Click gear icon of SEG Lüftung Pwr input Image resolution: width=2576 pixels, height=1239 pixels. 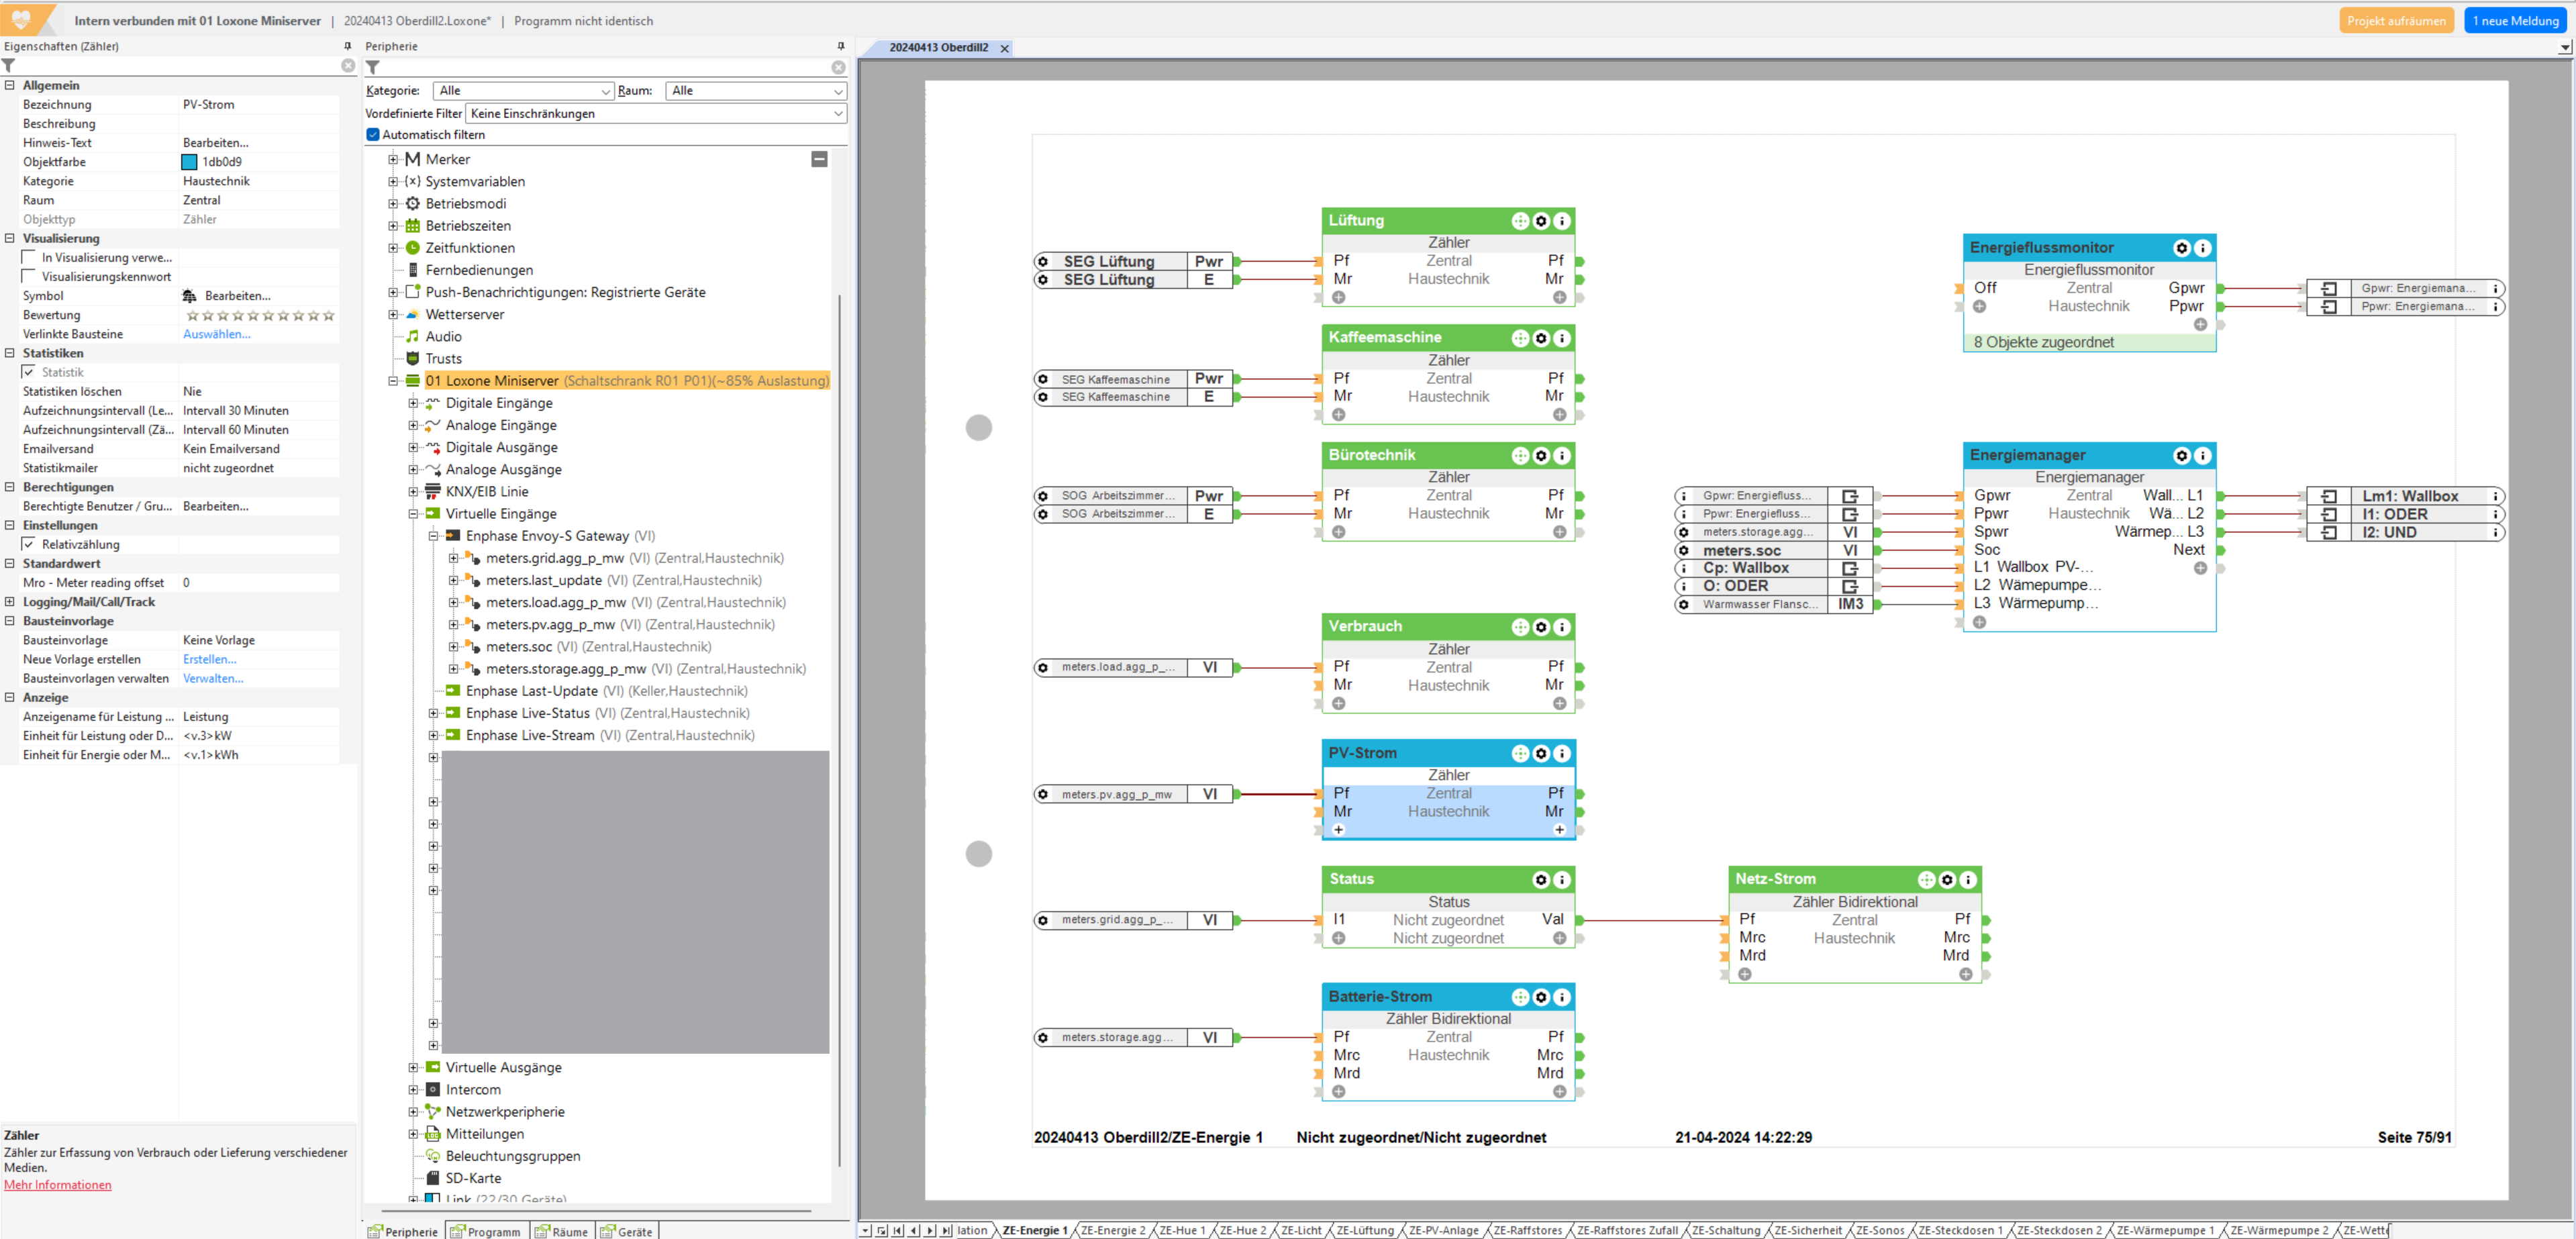tap(1043, 262)
